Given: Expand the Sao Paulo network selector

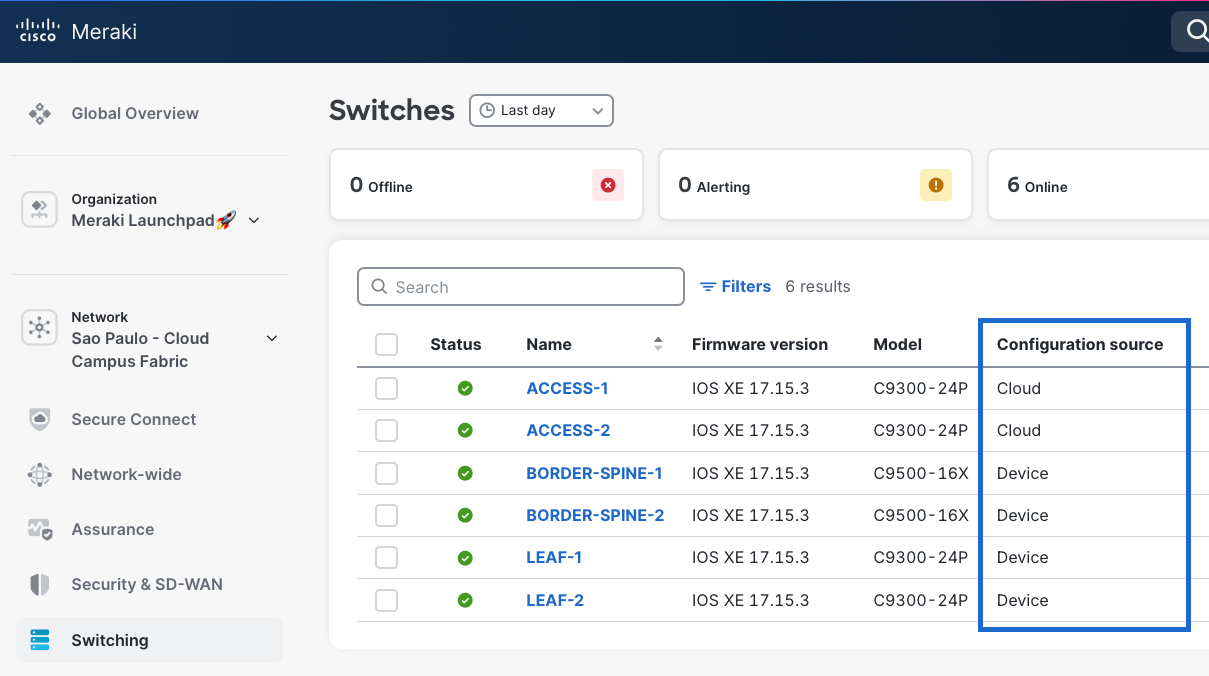Looking at the screenshot, I should [x=271, y=338].
